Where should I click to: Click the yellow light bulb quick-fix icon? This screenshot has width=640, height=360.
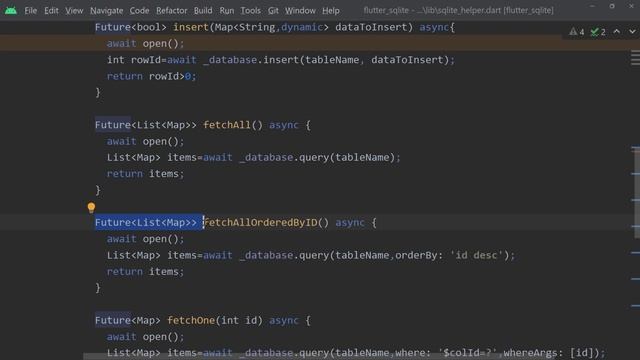(x=91, y=208)
